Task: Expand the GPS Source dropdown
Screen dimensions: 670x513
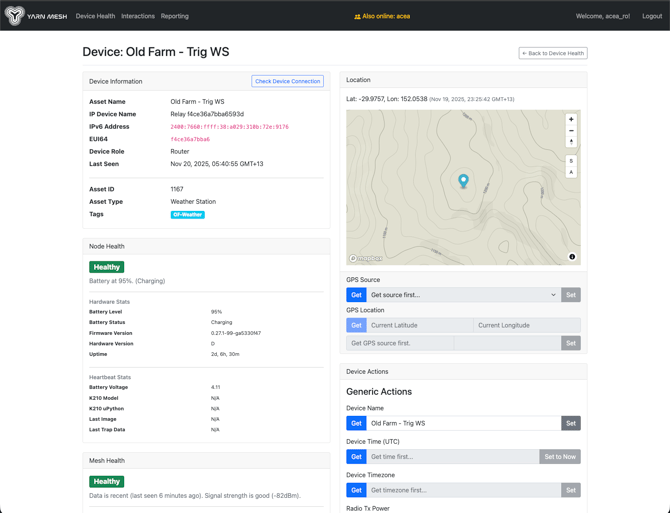Action: [x=463, y=295]
